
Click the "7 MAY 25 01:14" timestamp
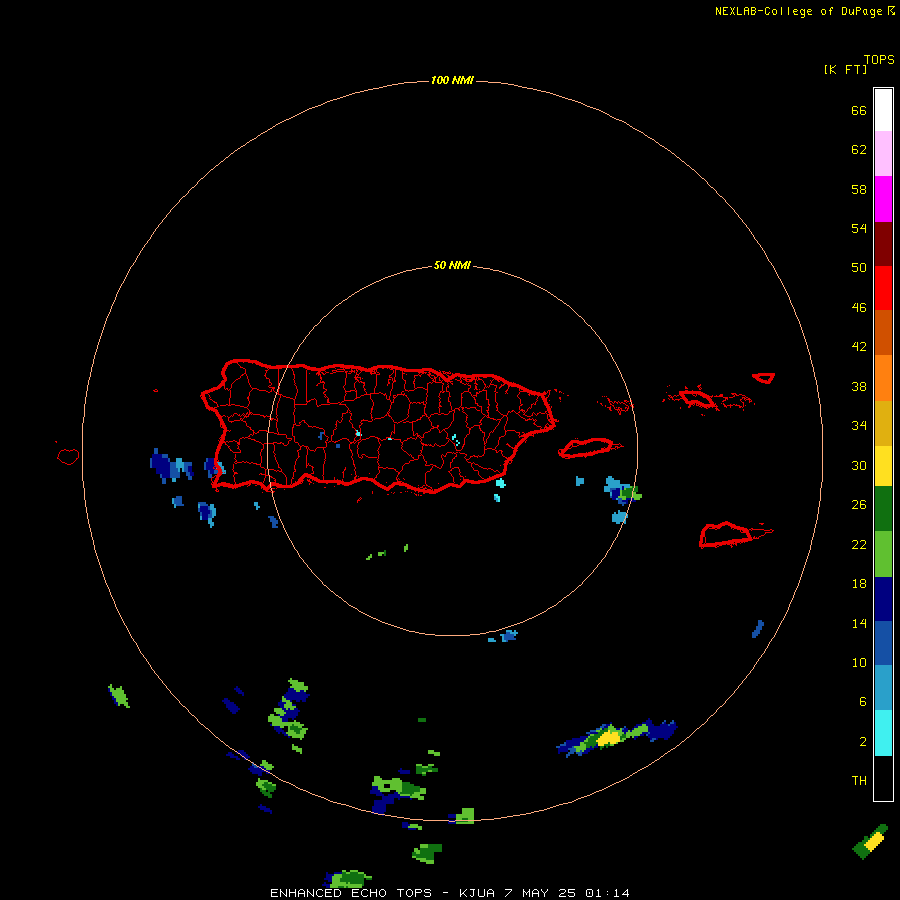tap(567, 893)
